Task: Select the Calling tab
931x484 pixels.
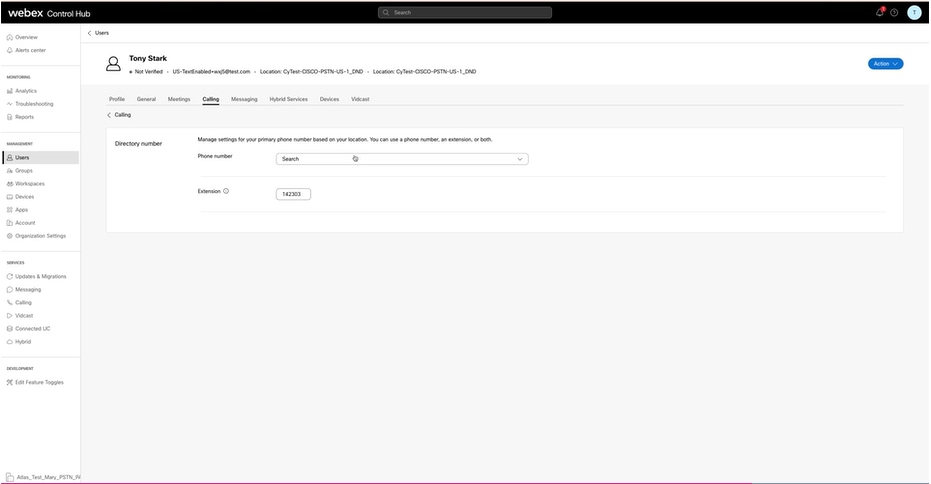Action: pos(211,99)
